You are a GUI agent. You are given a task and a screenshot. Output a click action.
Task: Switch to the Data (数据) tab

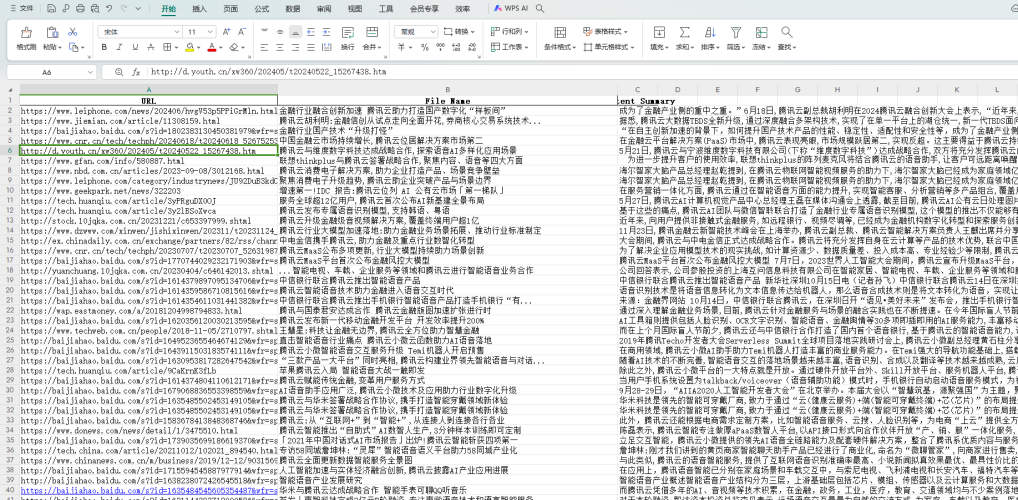click(293, 9)
